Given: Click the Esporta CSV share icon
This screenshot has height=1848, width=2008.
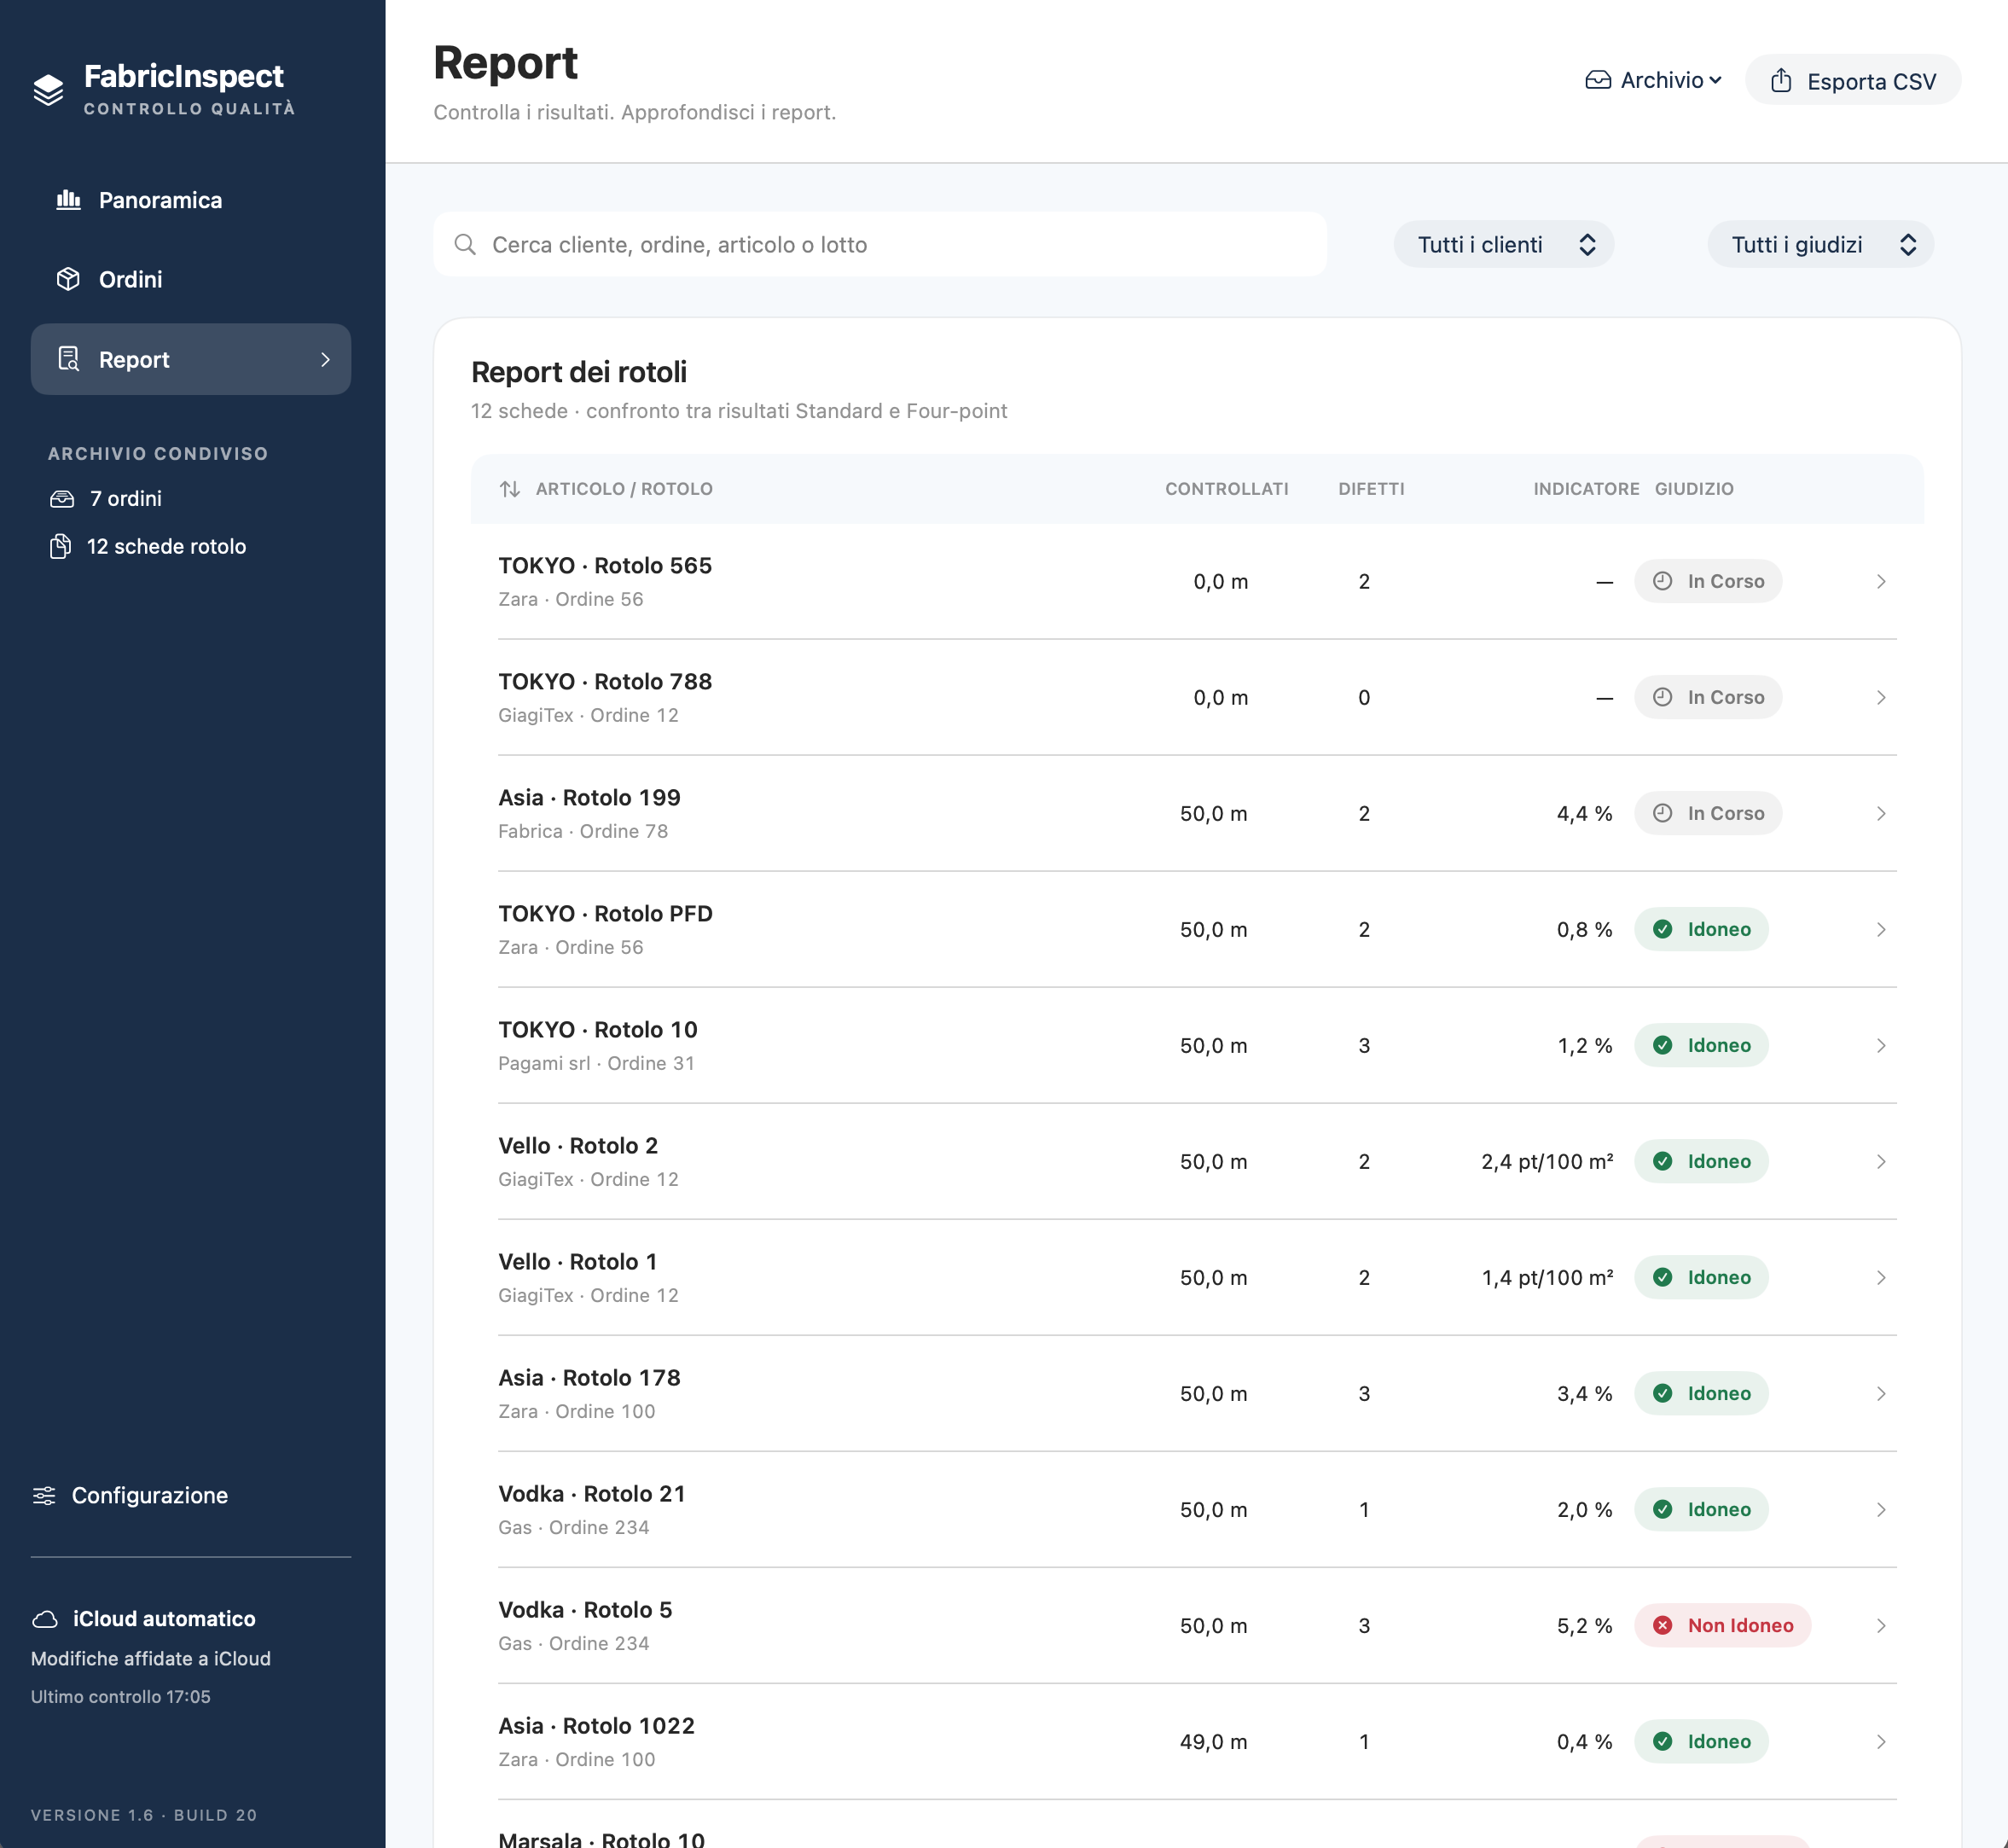Looking at the screenshot, I should tap(1781, 80).
